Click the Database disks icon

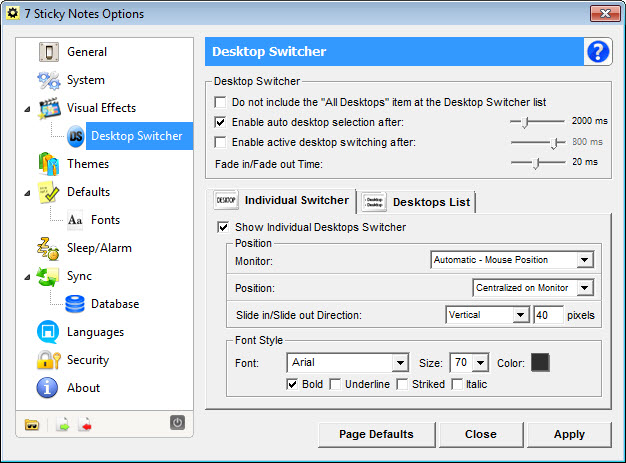click(x=75, y=304)
